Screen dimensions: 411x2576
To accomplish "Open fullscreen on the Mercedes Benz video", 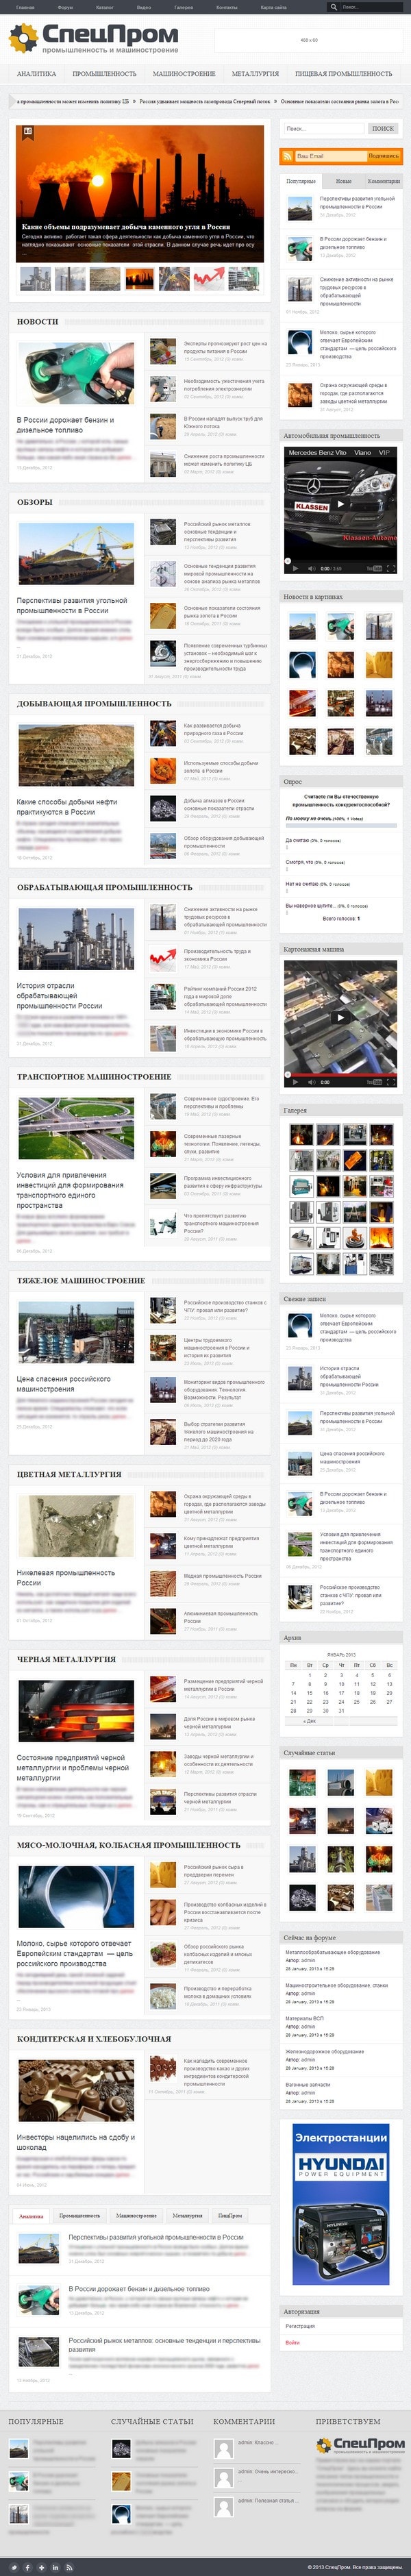I will 392,568.
